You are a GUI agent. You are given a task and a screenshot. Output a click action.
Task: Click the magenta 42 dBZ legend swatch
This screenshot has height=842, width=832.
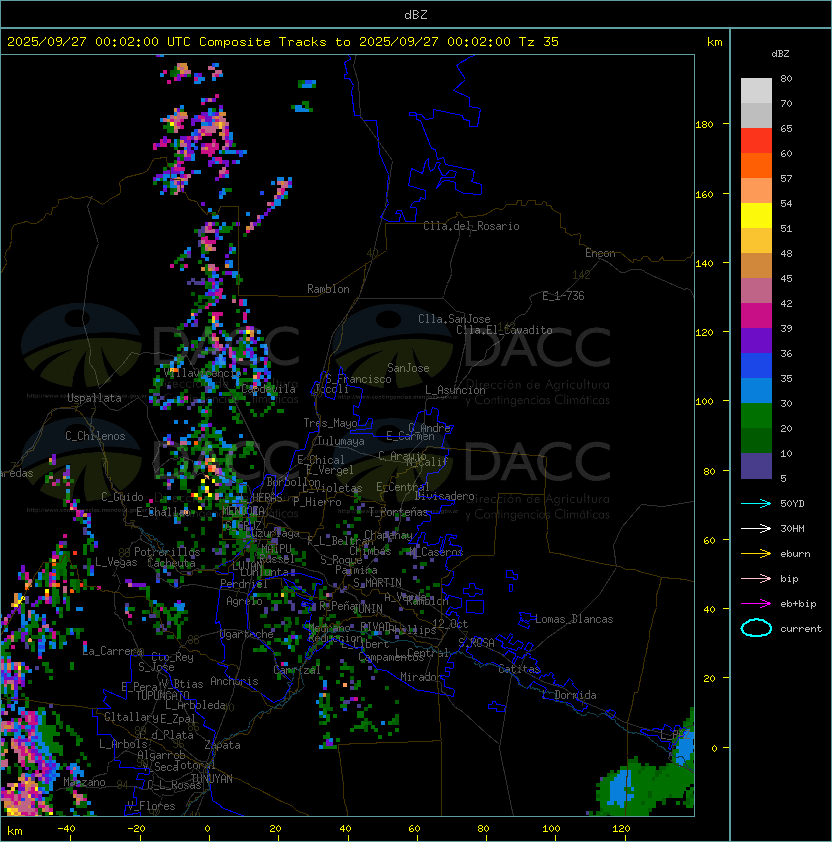tap(756, 316)
